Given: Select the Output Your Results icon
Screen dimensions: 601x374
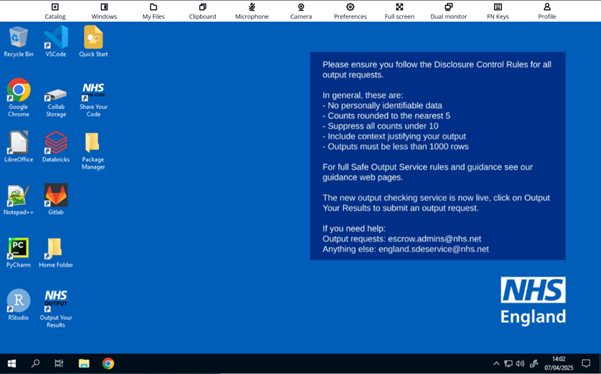Looking at the screenshot, I should [56, 308].
